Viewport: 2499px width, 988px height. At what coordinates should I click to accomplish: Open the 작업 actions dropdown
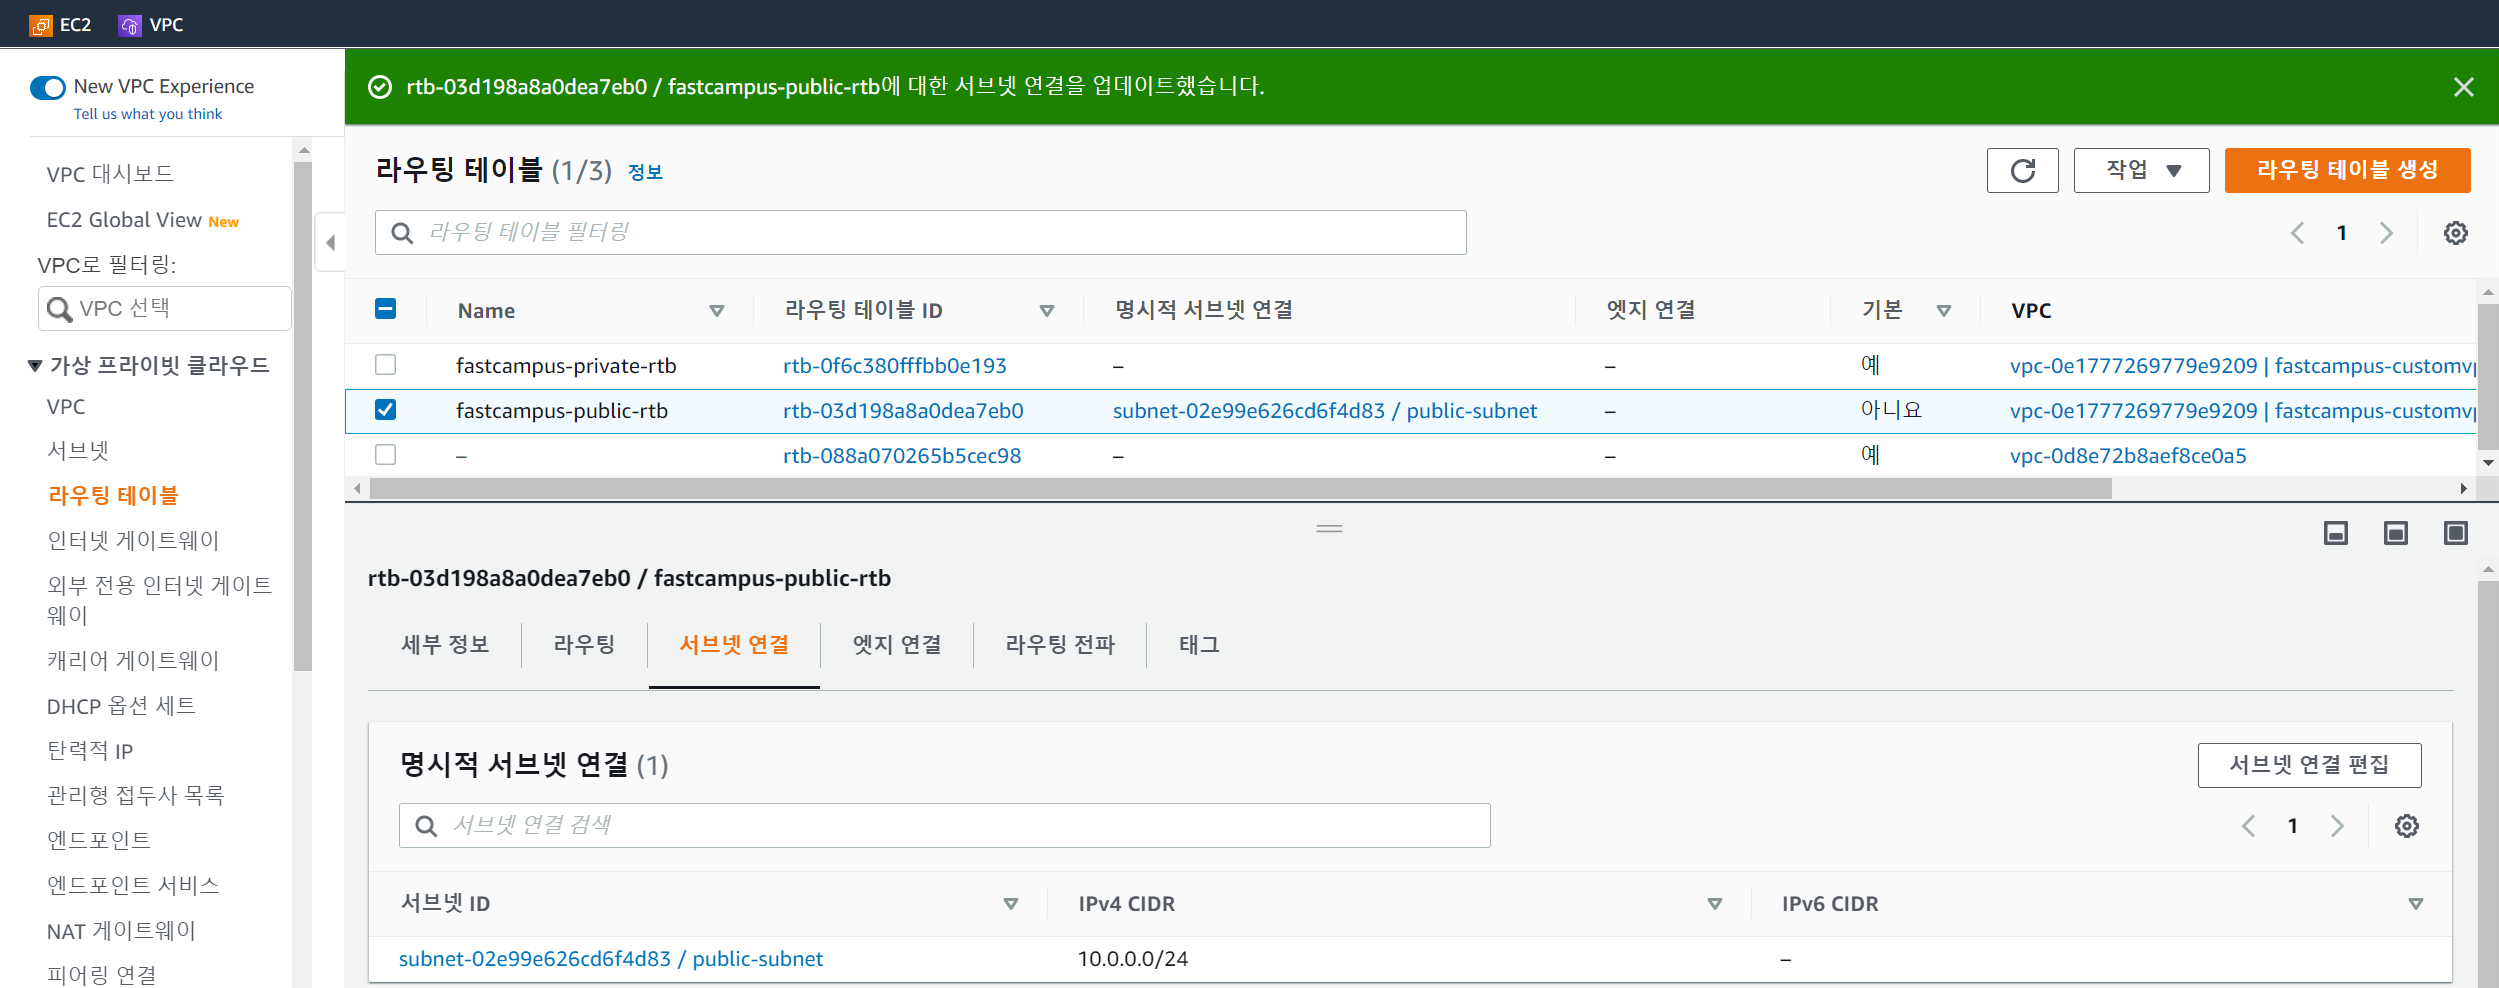click(x=2141, y=171)
